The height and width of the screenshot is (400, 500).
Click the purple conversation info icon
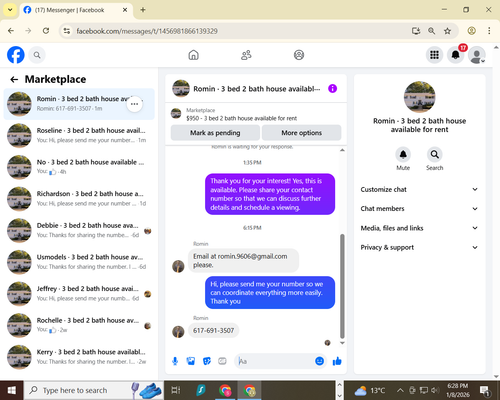click(x=332, y=89)
